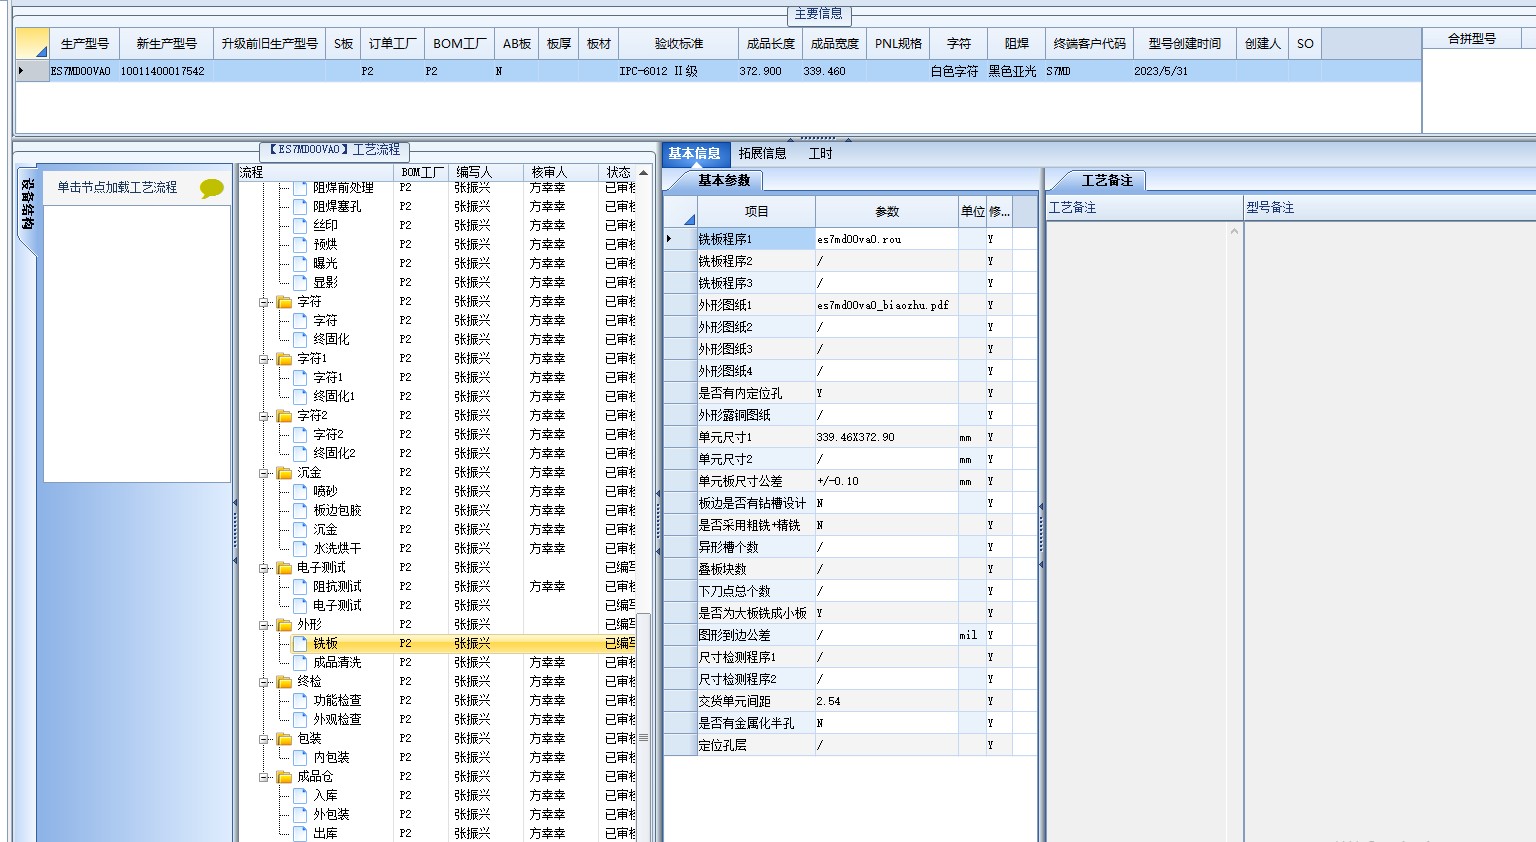1536x842 pixels.
Task: Select the 基本参数 sub-tab
Action: (724, 180)
